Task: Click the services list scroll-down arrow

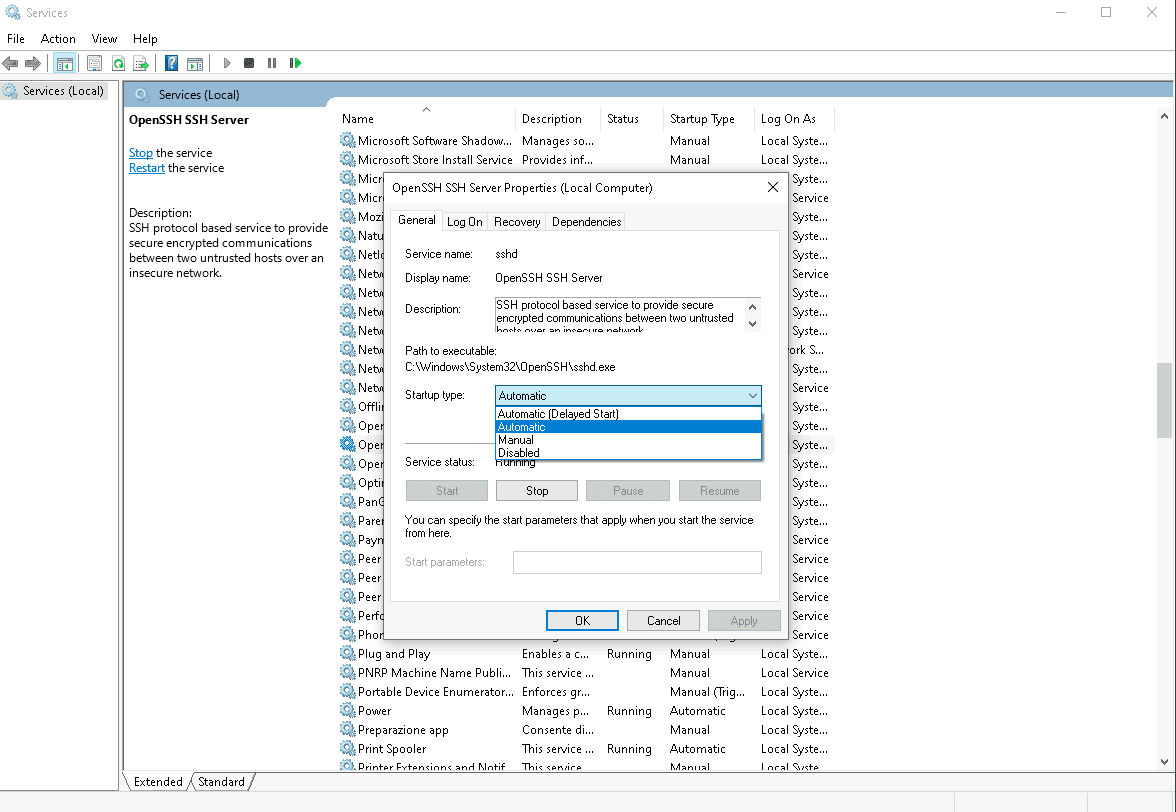Action: [x=1164, y=761]
